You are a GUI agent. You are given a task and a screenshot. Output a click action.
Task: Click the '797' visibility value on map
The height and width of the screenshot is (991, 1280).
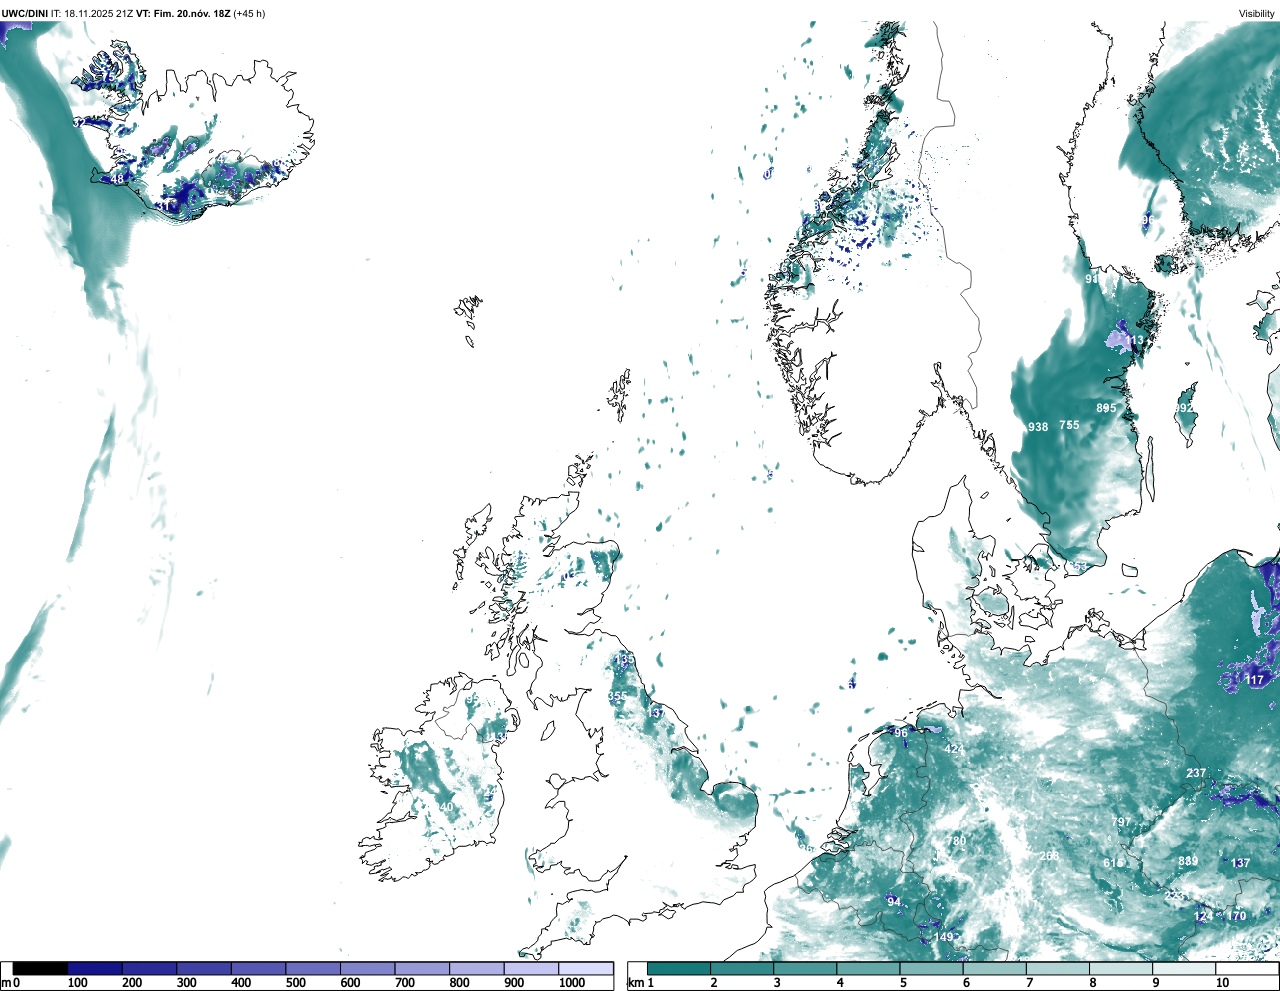(x=1121, y=822)
